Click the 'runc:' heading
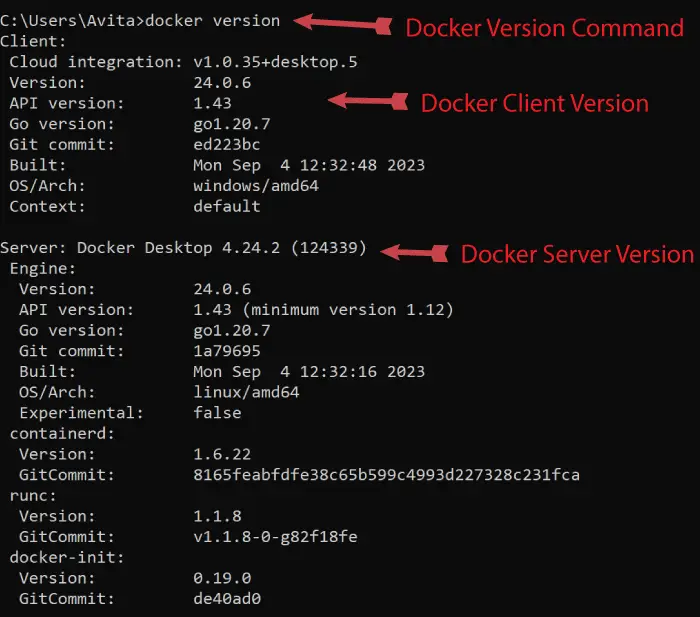This screenshot has width=700, height=617. [33, 496]
